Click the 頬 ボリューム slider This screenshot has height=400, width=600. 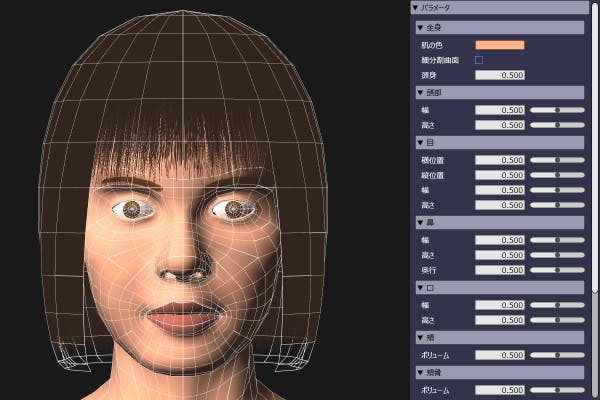point(557,355)
